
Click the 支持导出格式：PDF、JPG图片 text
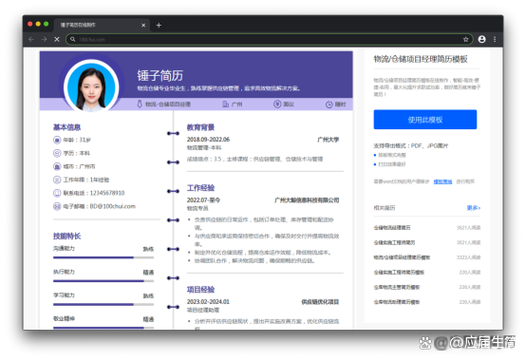[411, 146]
